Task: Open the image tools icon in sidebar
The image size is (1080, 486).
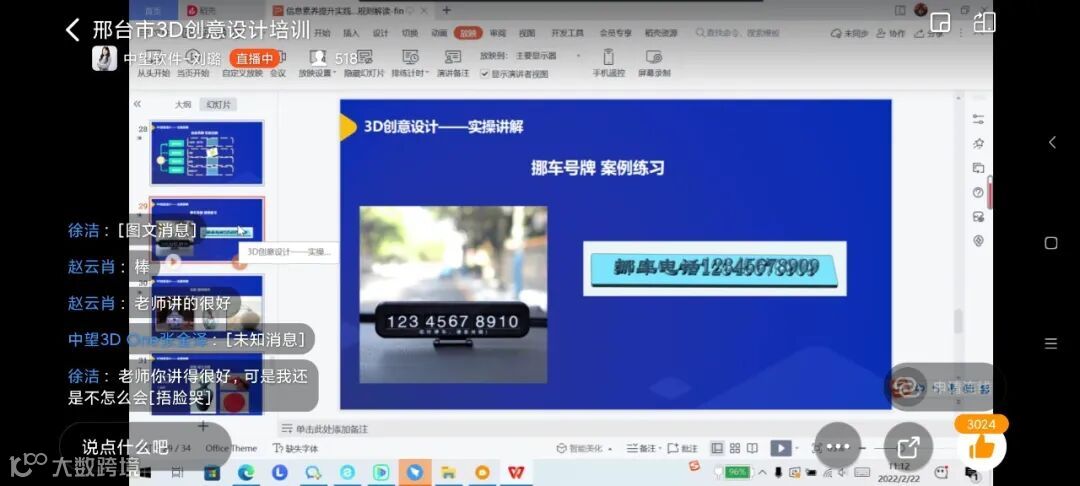Action: tap(978, 217)
